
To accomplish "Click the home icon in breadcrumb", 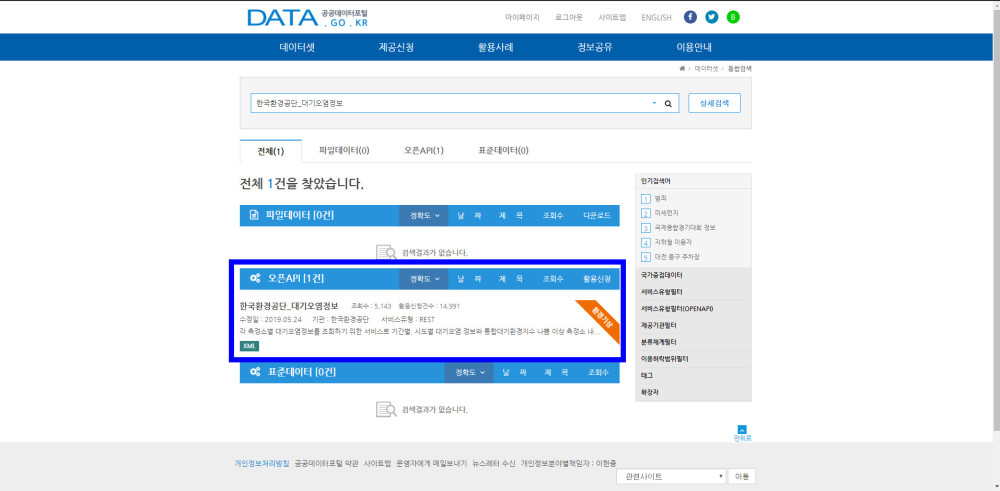I will [682, 68].
